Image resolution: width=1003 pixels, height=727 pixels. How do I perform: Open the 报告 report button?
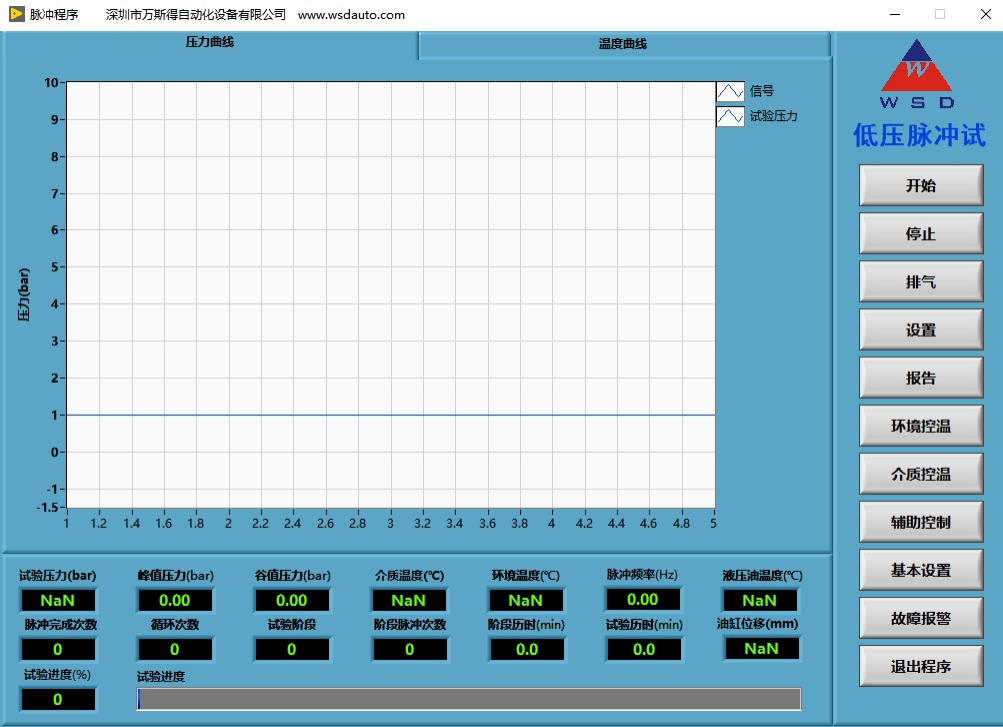pos(920,378)
